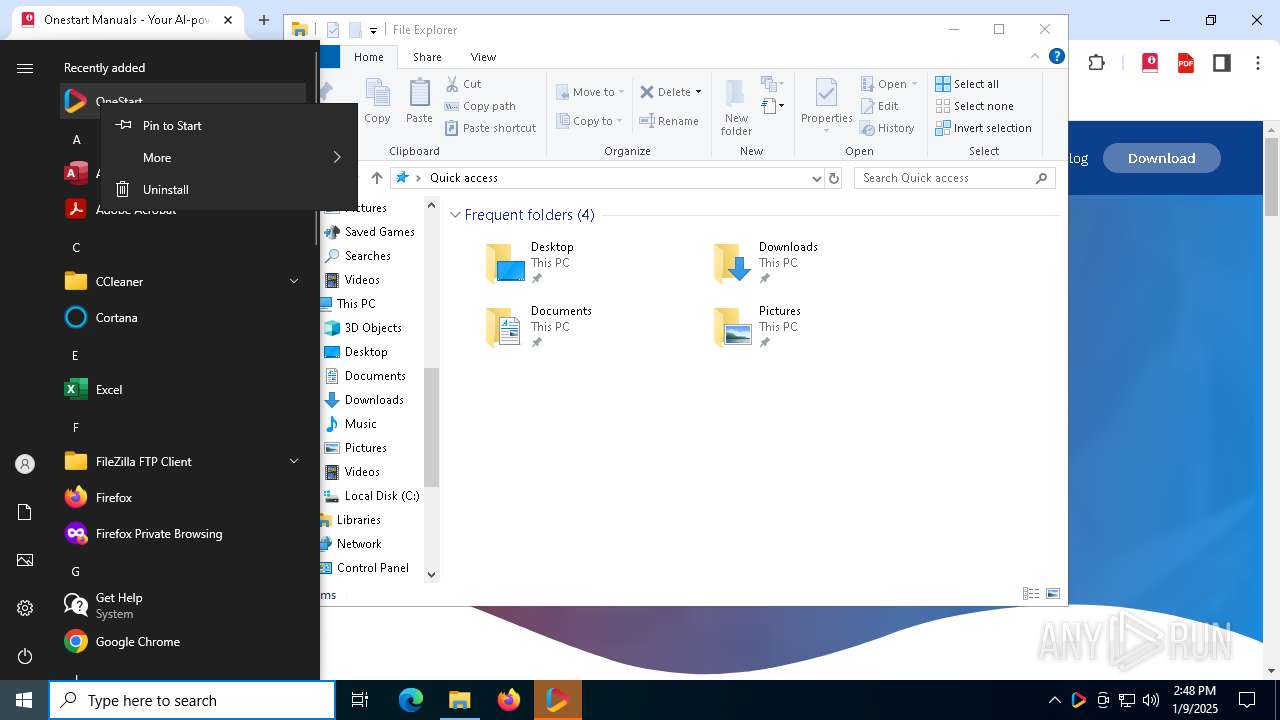Open the More submenu in context menu
The image size is (1280, 720).
(x=229, y=157)
